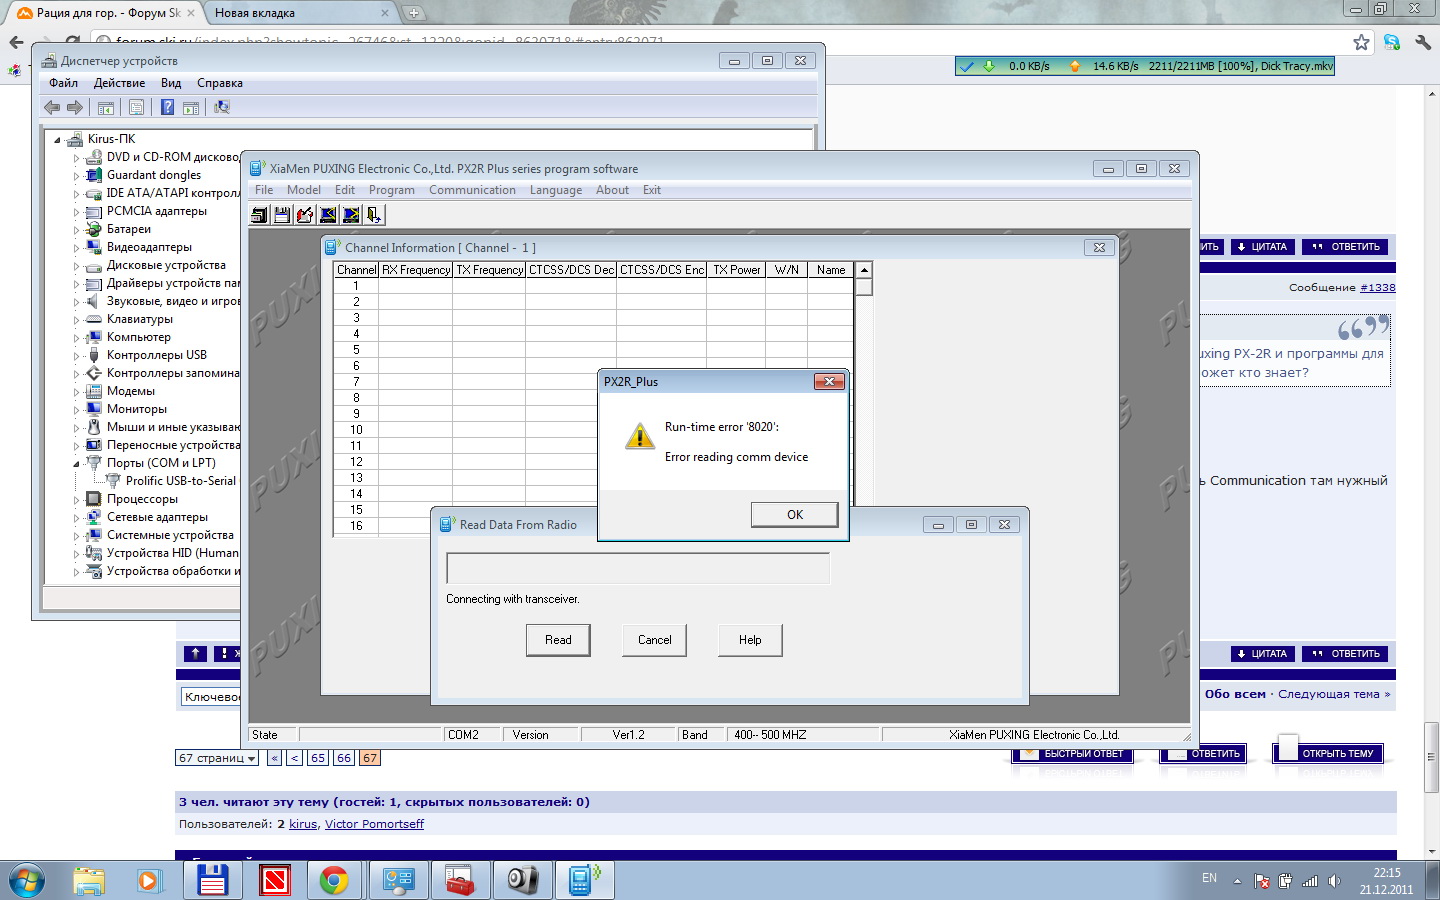Screen dimensions: 1440x900
Task: Click the write-to-radio icon in the PX2R toolbar
Action: 351,215
